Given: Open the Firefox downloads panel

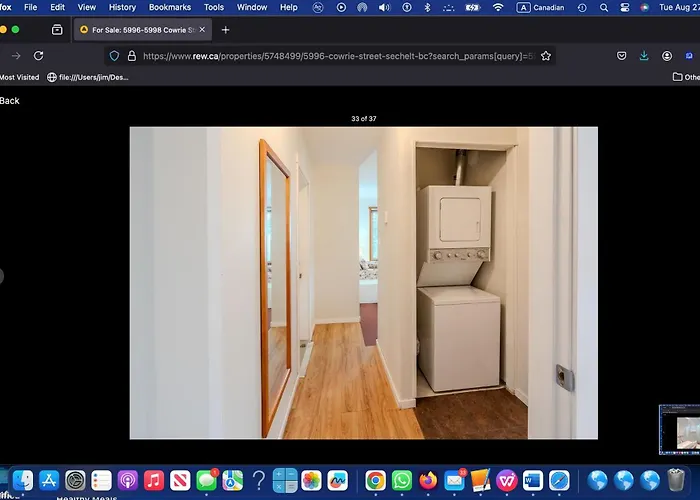Looking at the screenshot, I should [644, 56].
